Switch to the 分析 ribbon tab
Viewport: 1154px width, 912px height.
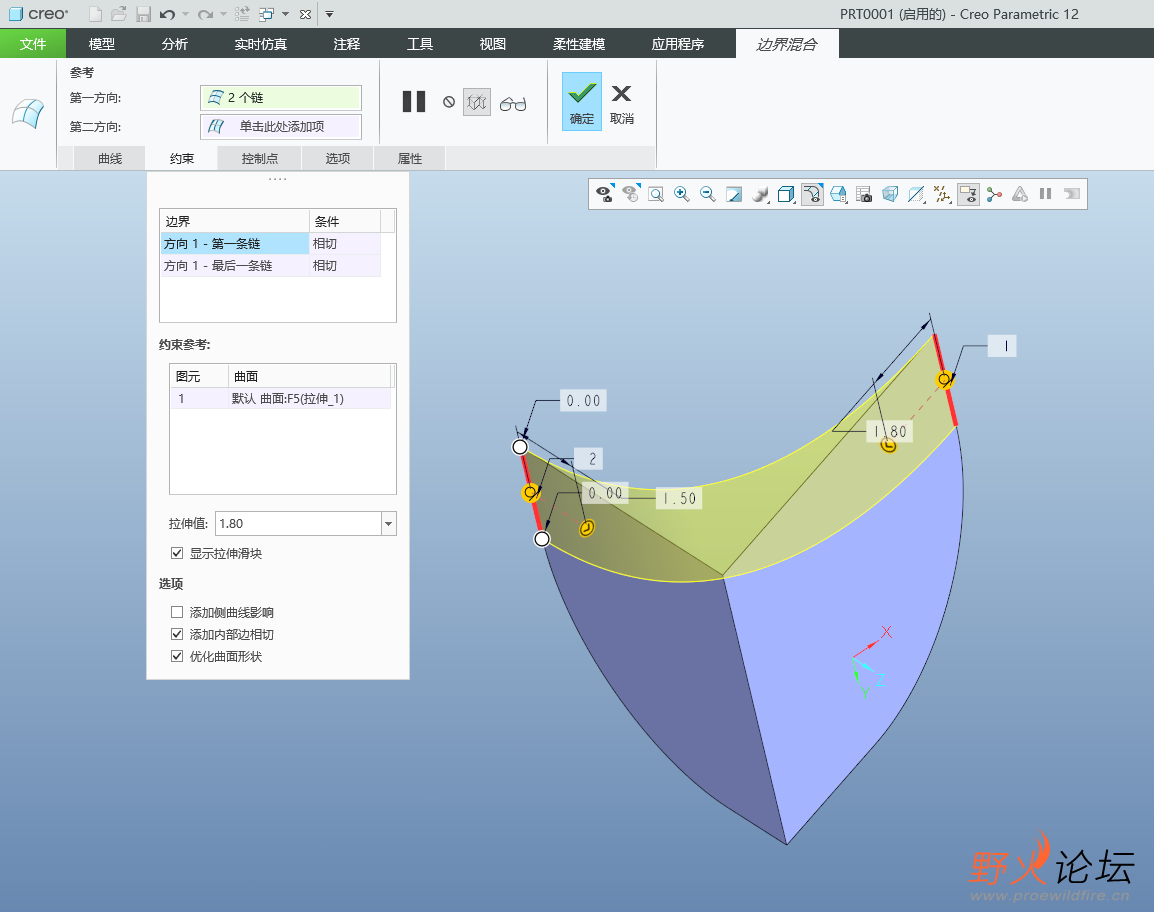pyautogui.click(x=174, y=43)
